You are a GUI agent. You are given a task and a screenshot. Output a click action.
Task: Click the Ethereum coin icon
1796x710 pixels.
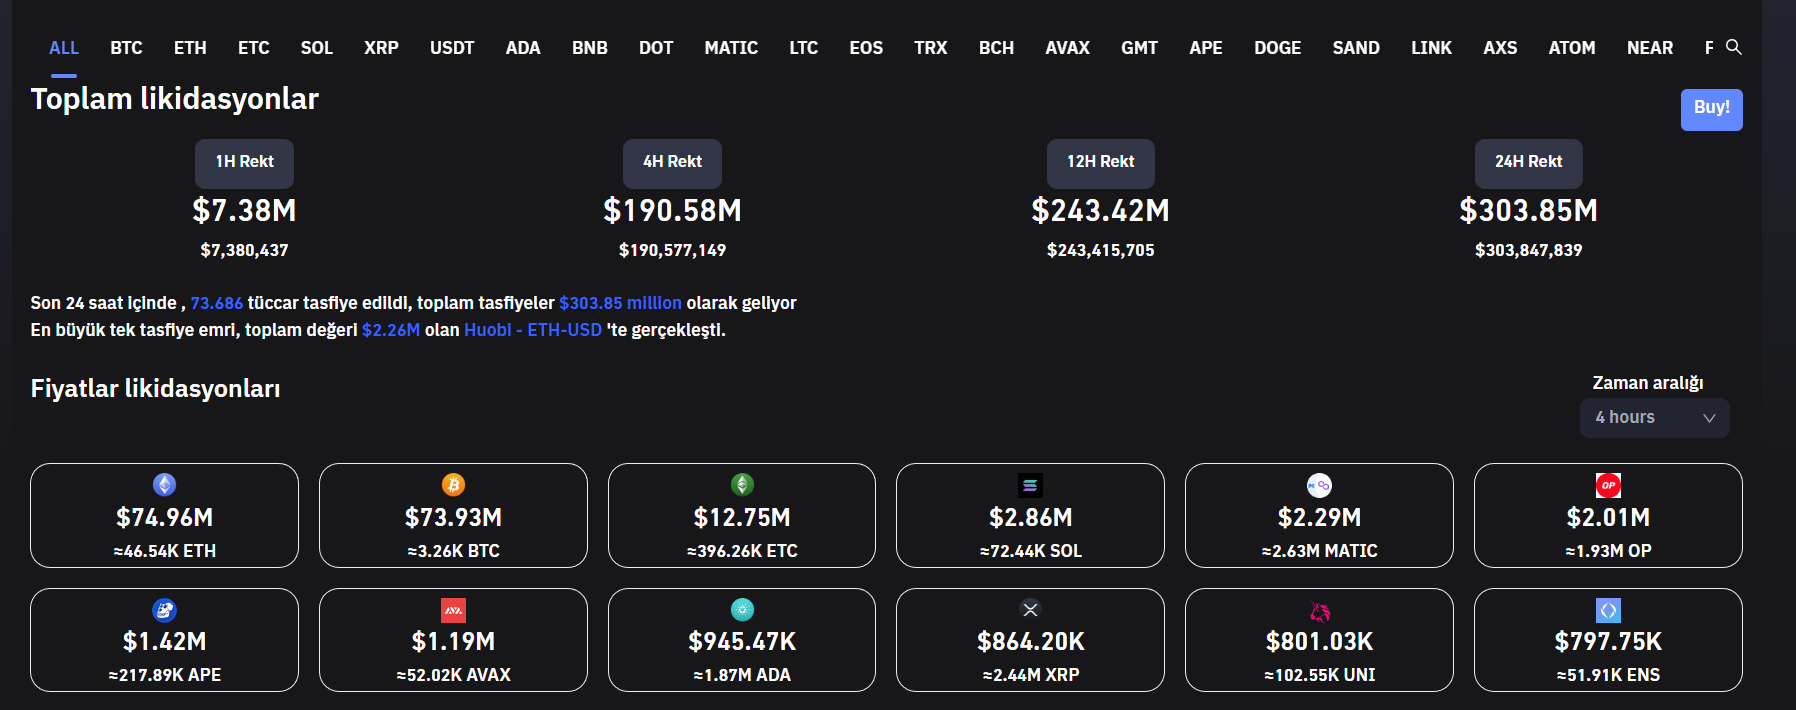(x=164, y=485)
